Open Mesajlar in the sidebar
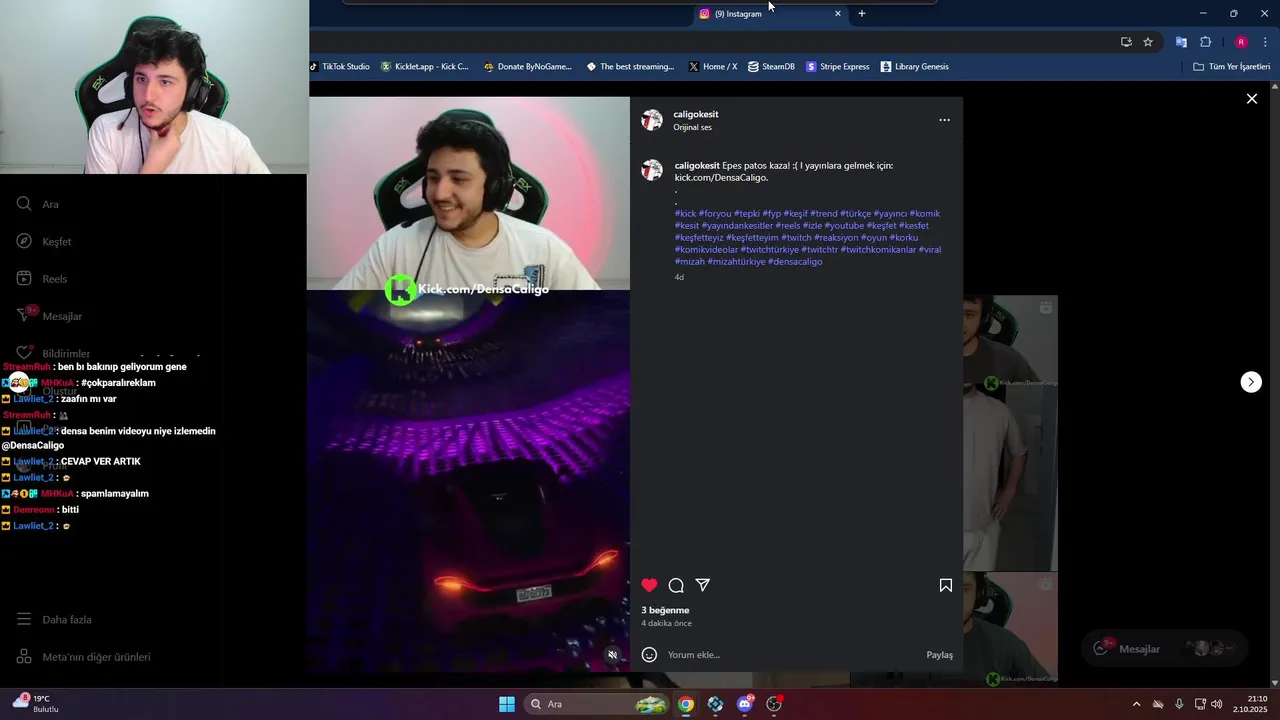This screenshot has height=720, width=1280. (49, 316)
